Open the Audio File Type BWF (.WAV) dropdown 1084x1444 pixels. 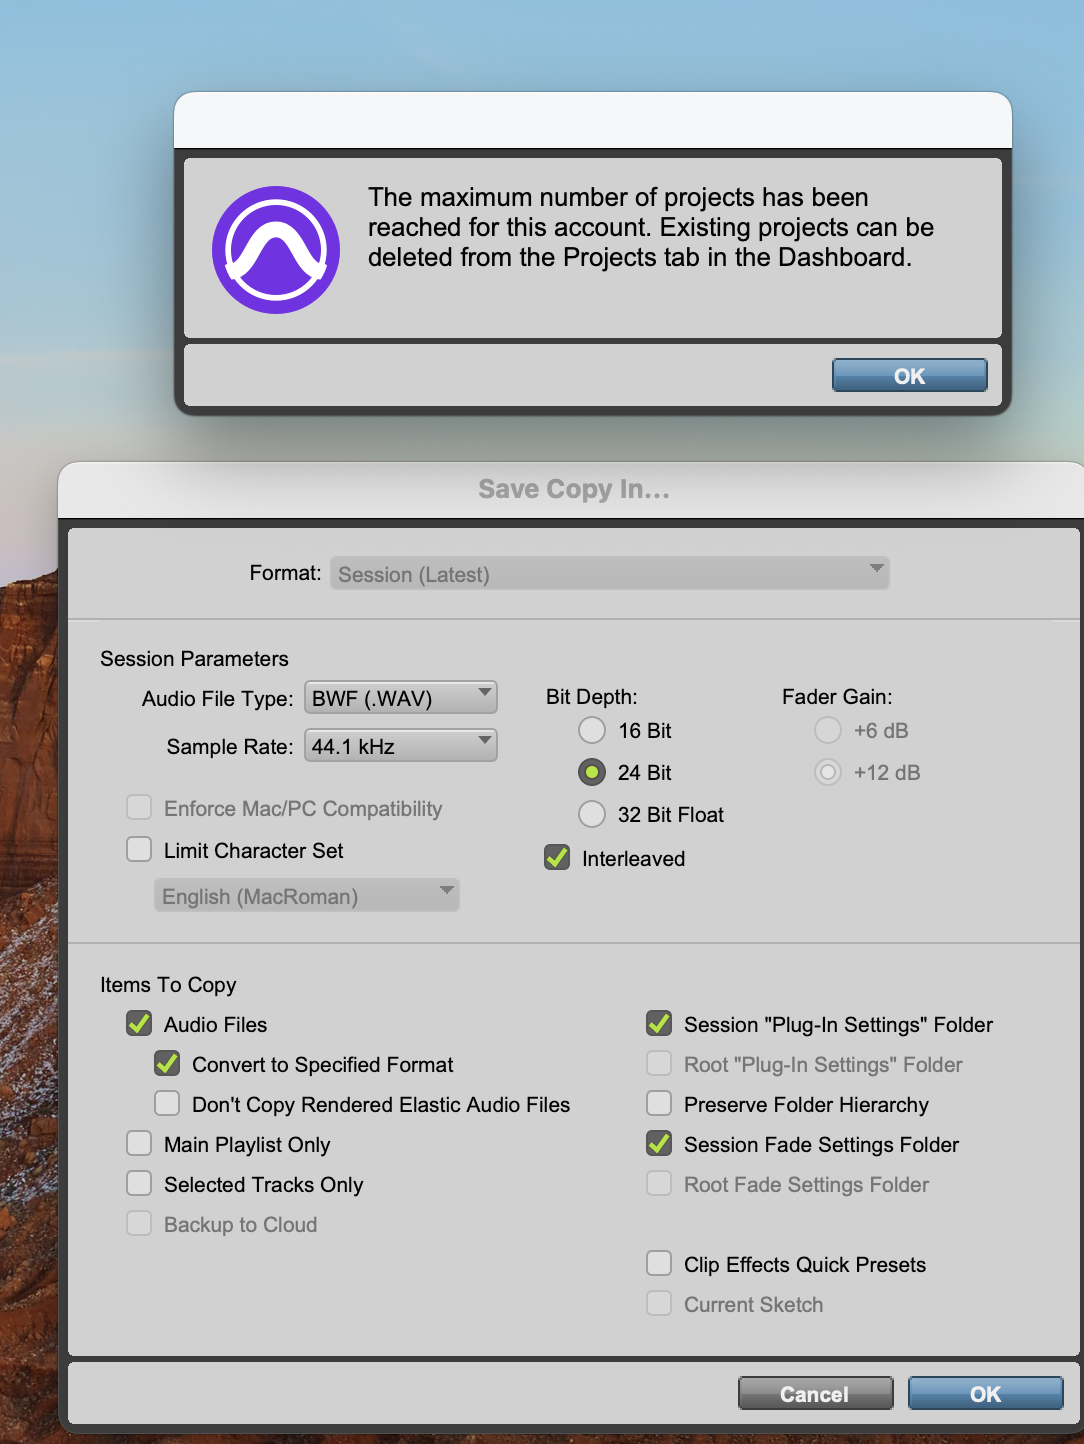(400, 698)
